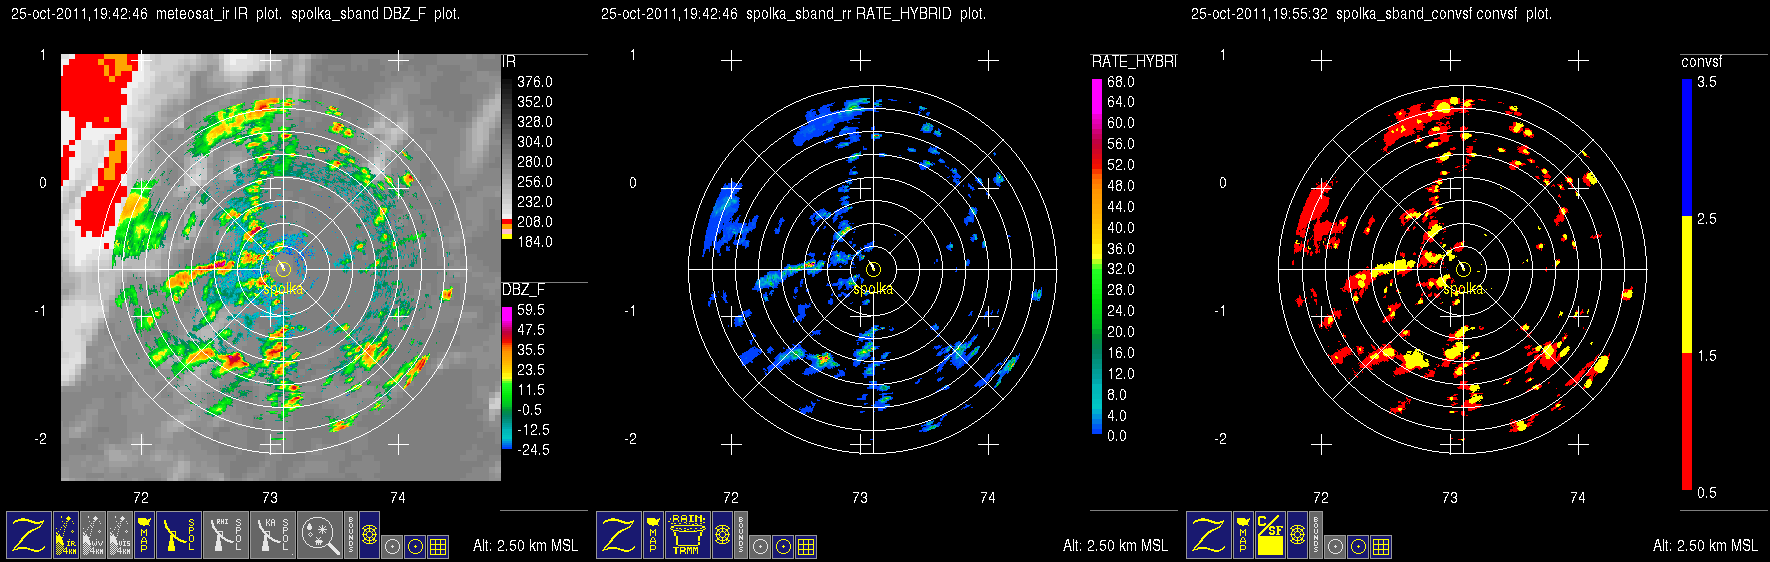The image size is (1770, 562).
Task: Click the Alt: 2.50 km MSL label in the middle panel
Action: pos(1115,545)
